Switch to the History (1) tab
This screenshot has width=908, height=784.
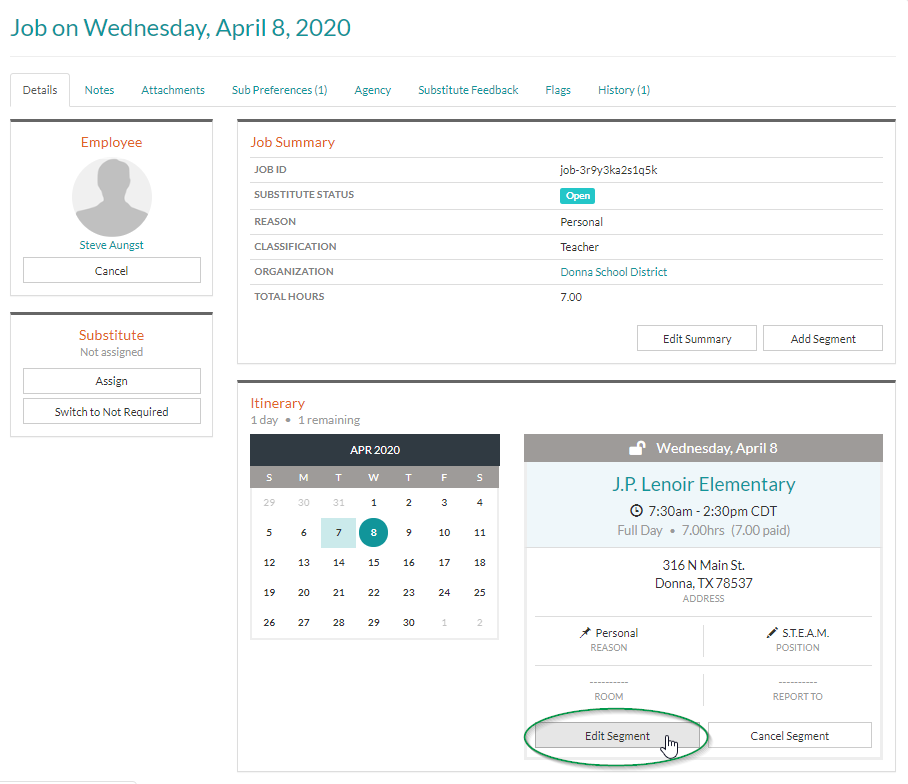[x=624, y=90]
